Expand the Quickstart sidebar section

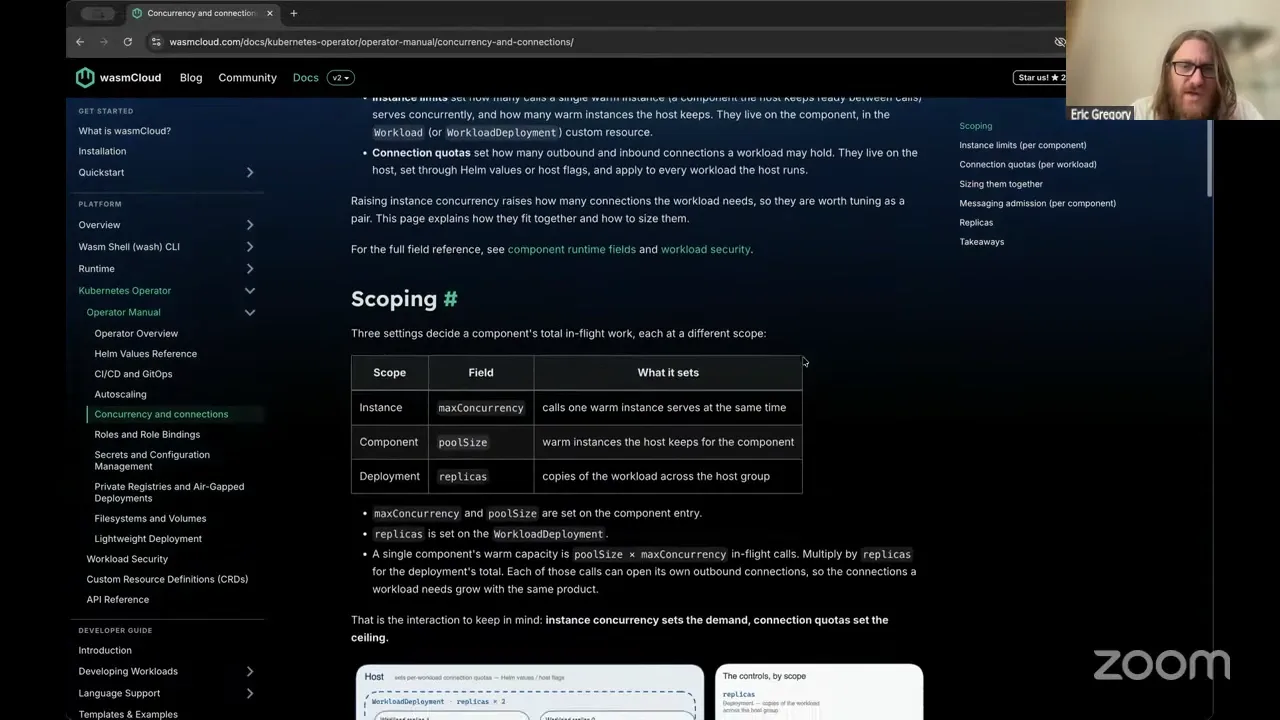pyautogui.click(x=250, y=172)
